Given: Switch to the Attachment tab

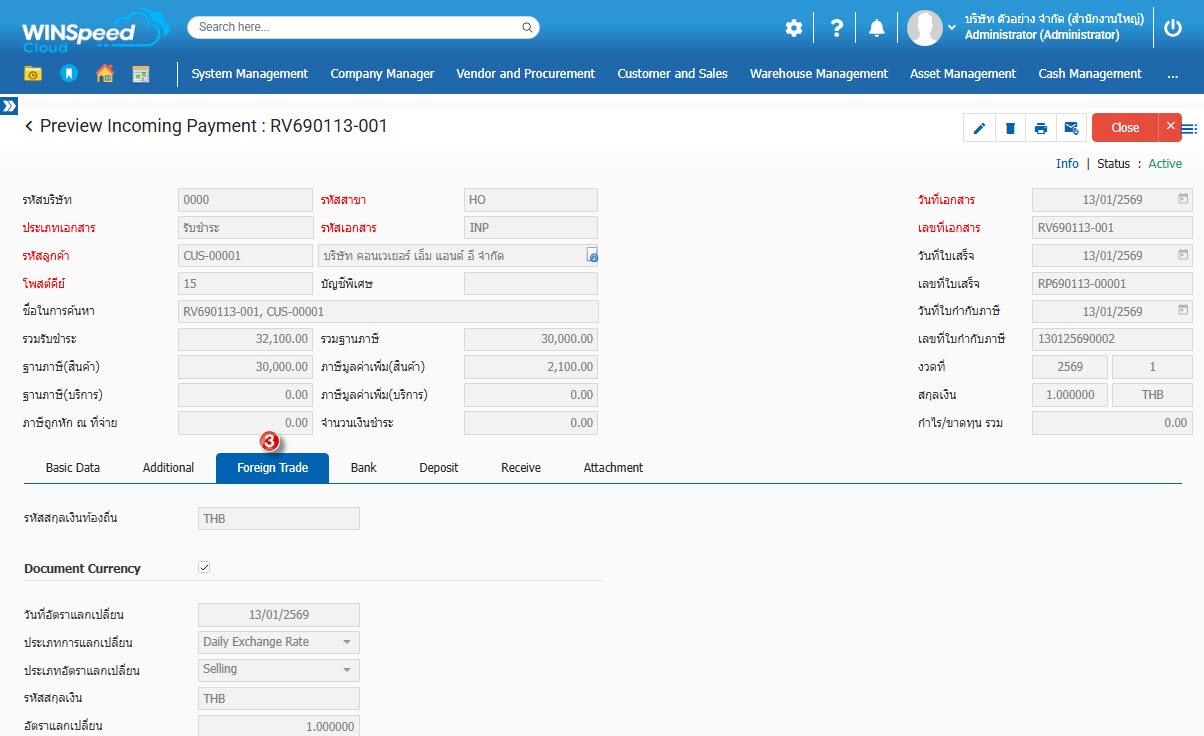Looking at the screenshot, I should pyautogui.click(x=613, y=467).
